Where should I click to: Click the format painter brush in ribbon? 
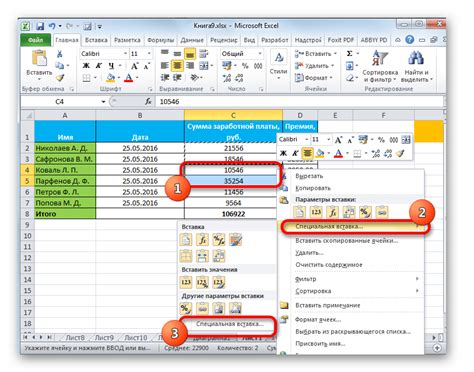pos(60,78)
